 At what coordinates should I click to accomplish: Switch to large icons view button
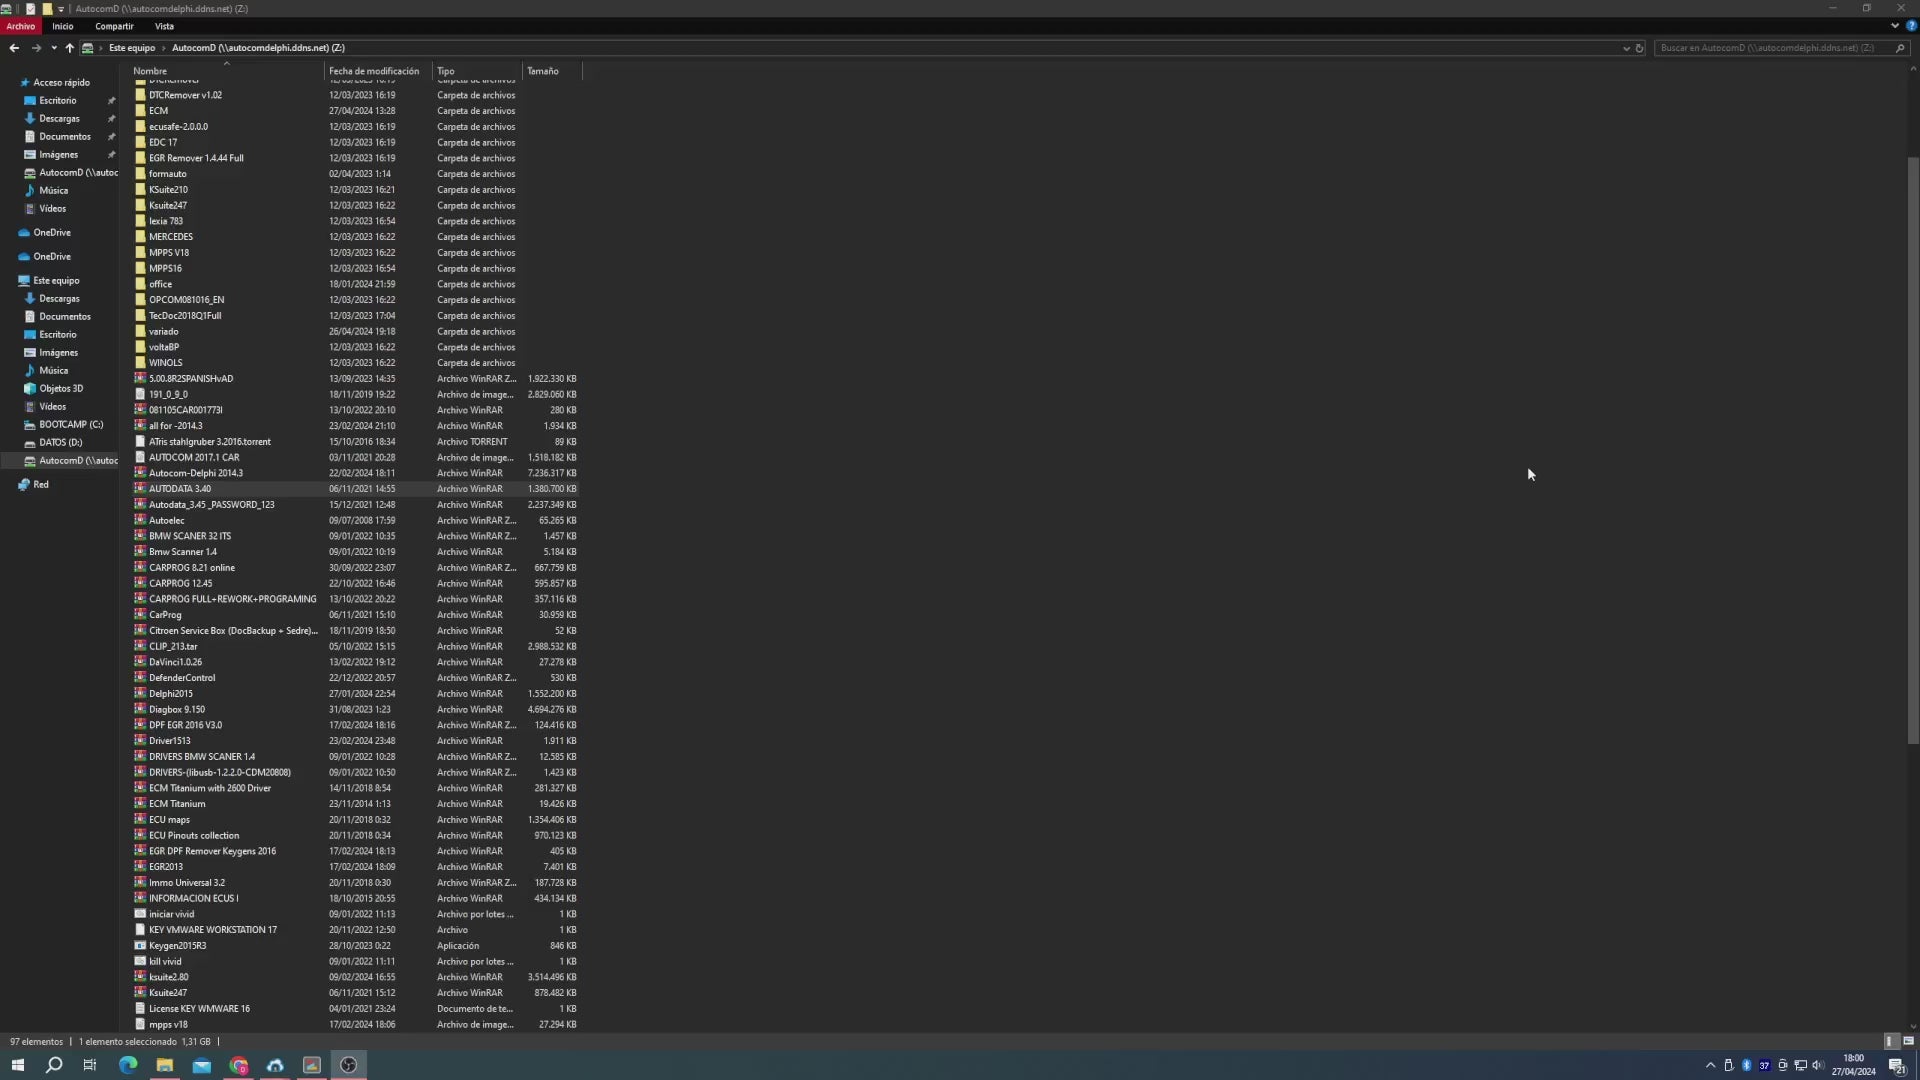[x=1908, y=1041]
